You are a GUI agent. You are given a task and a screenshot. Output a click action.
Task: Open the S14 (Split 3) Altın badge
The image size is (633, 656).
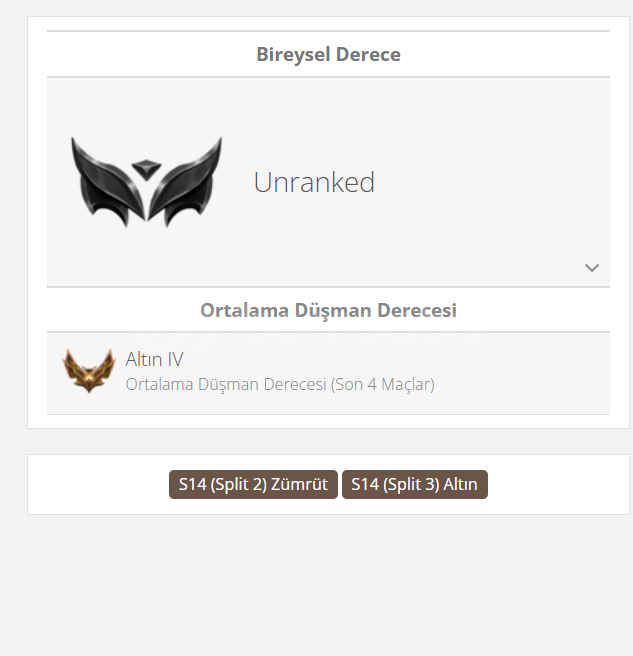click(415, 484)
